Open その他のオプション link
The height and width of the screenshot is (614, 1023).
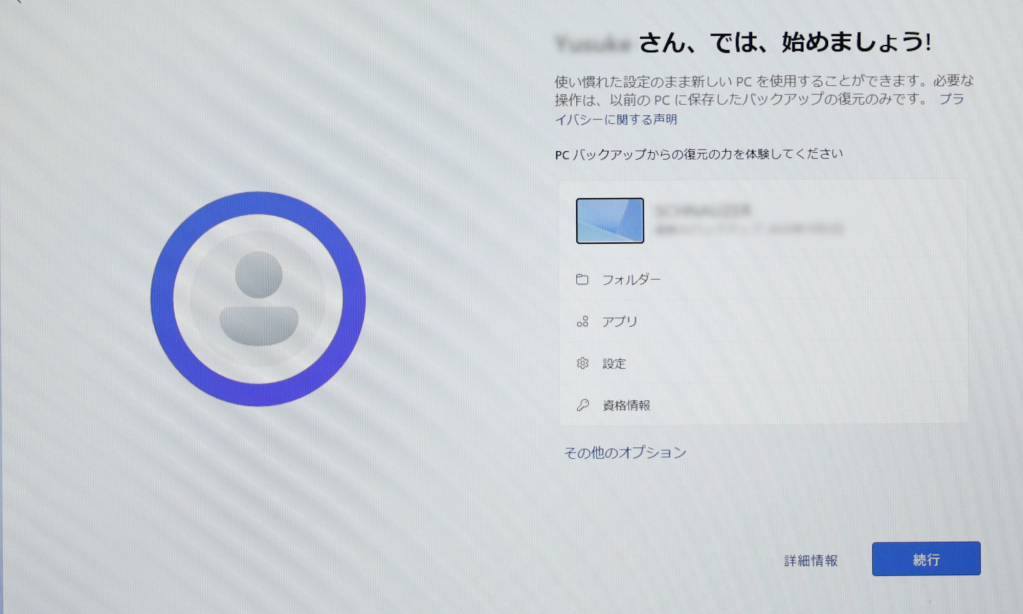(625, 453)
